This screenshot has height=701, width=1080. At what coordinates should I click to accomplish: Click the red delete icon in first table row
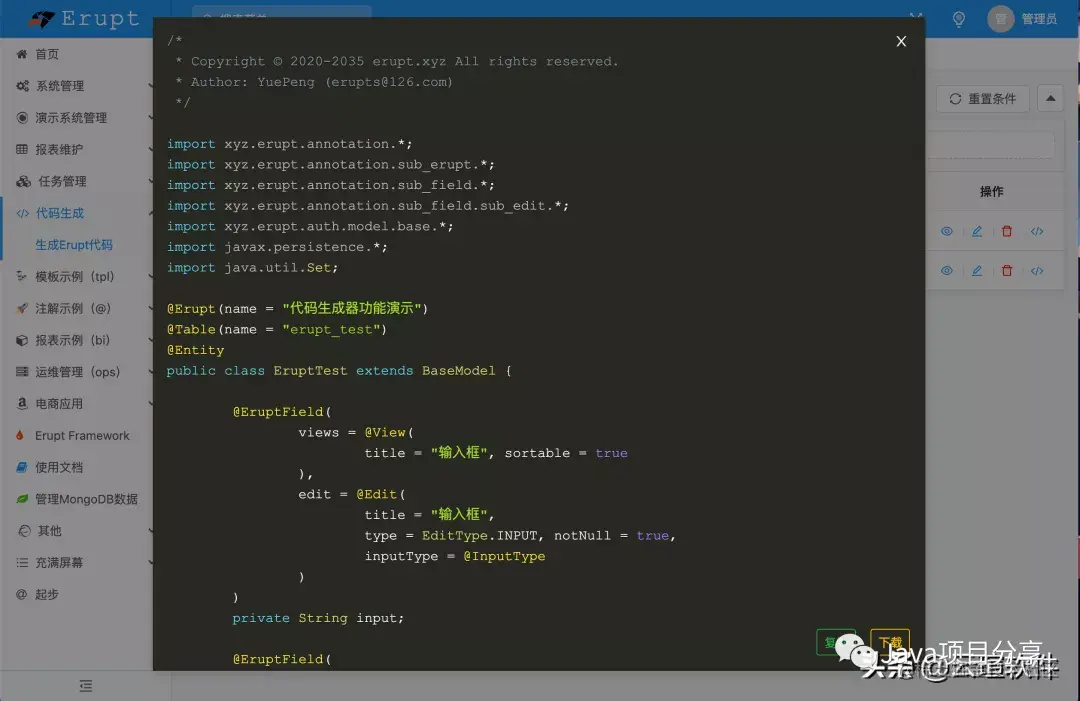(1007, 231)
